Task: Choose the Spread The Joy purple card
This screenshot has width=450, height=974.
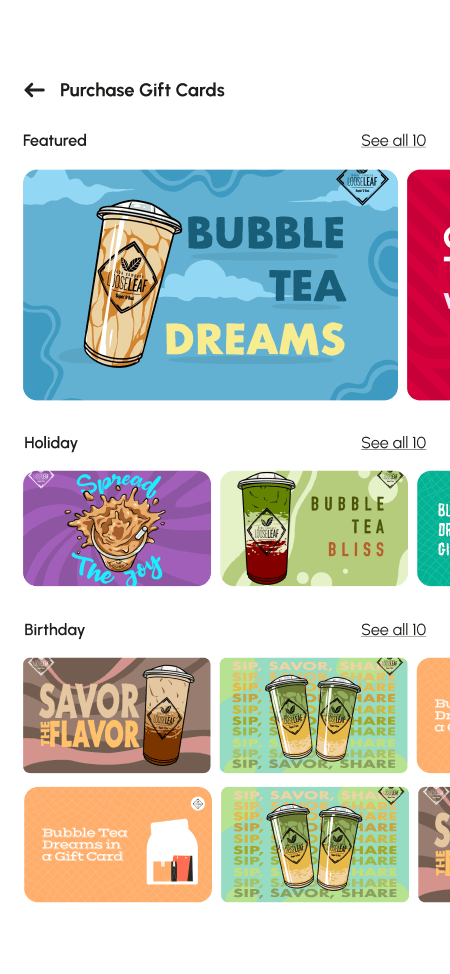Action: [117, 529]
